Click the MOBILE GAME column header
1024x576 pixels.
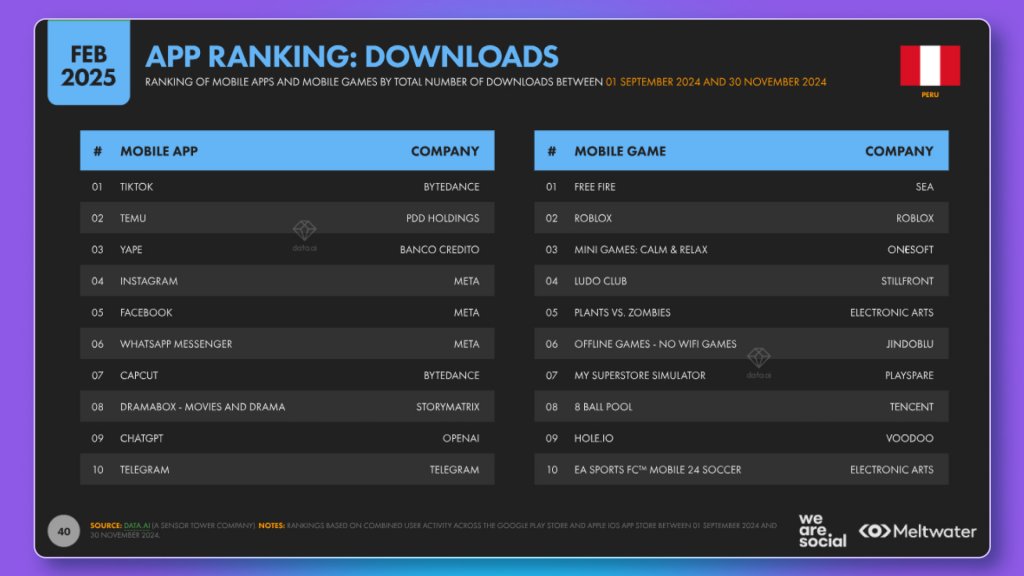(x=620, y=151)
